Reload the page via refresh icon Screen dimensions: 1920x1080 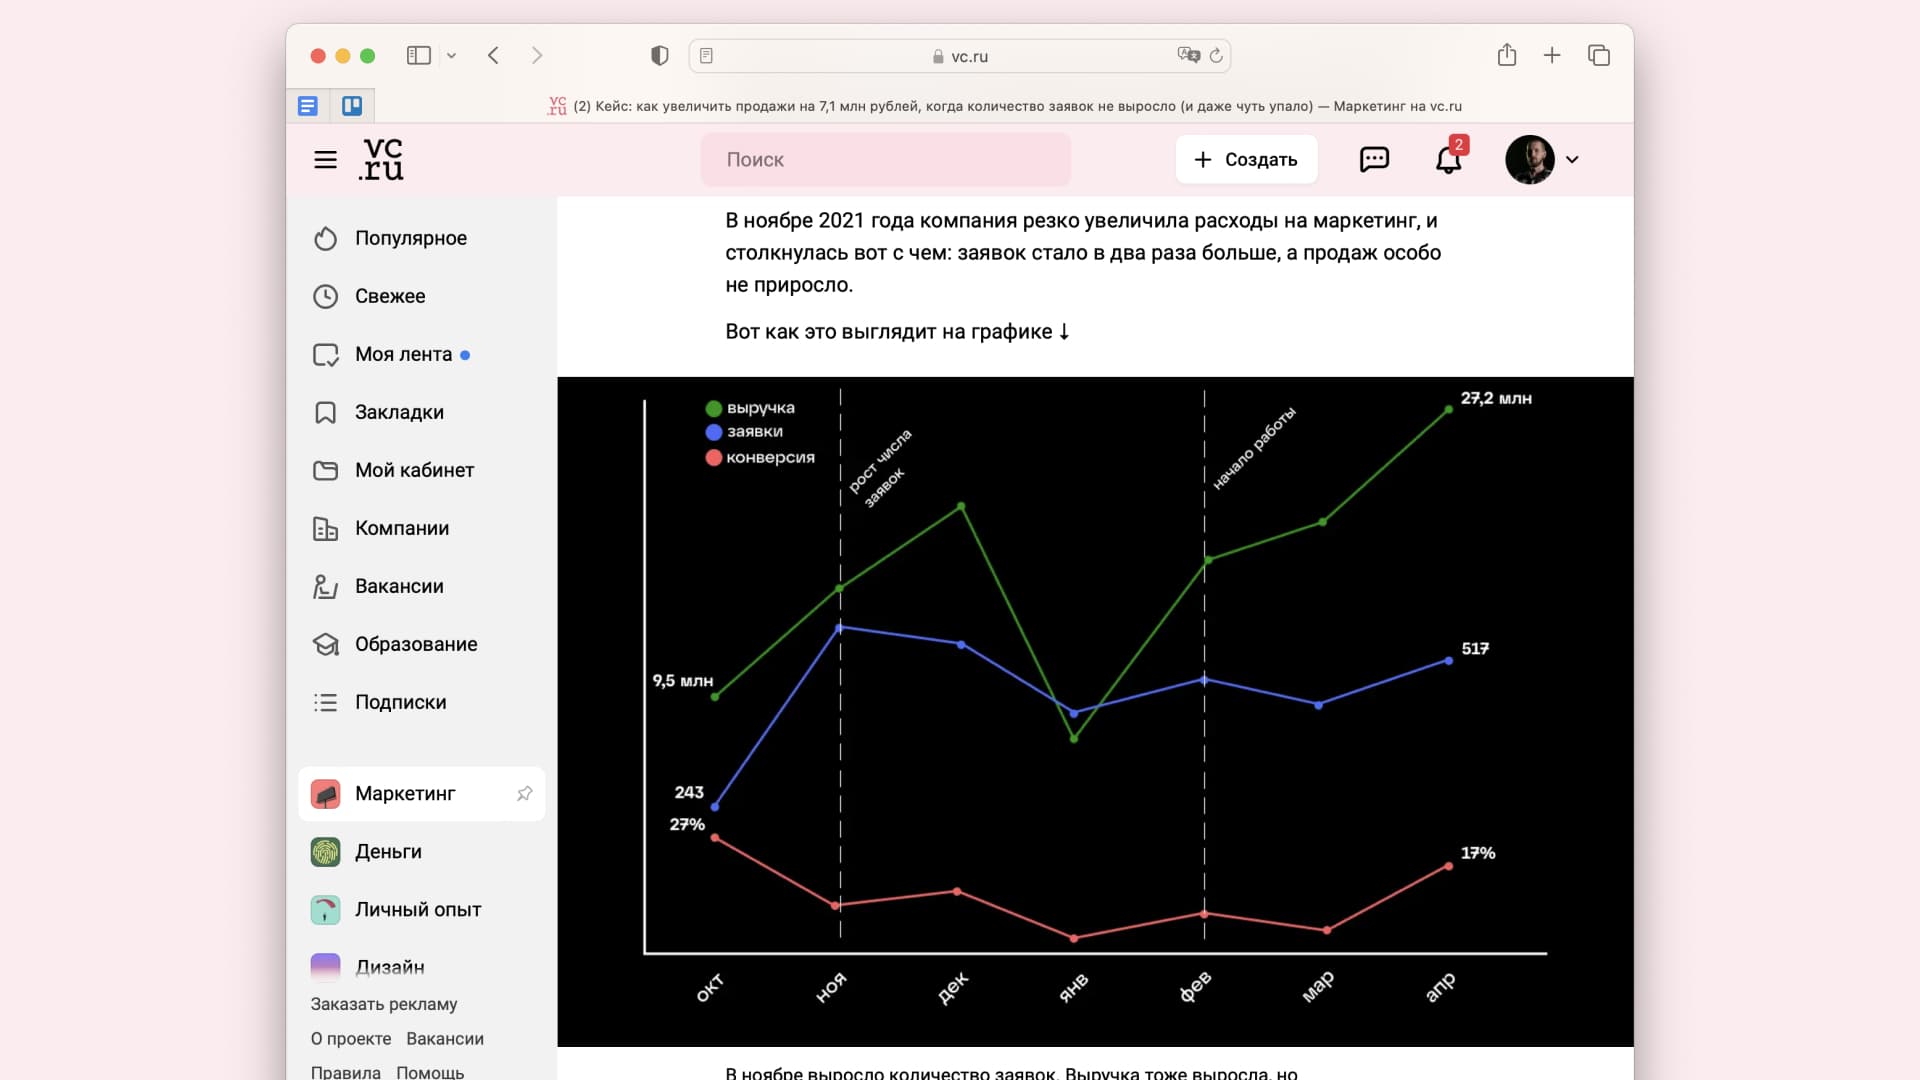(1216, 56)
